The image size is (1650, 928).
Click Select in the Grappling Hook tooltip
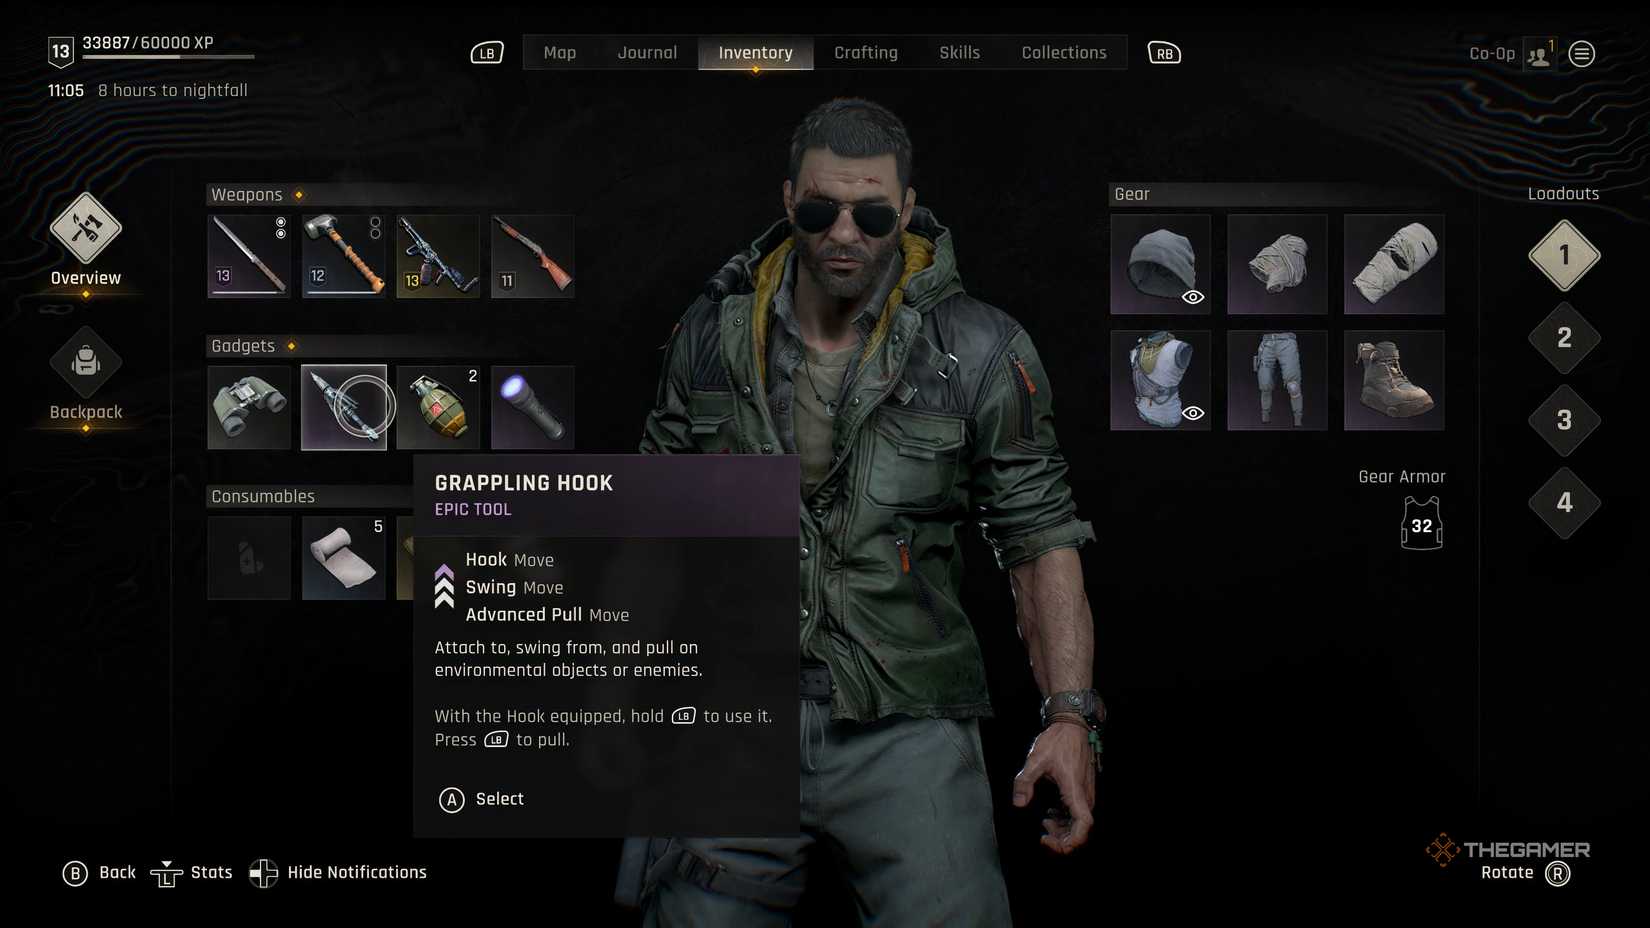482,799
